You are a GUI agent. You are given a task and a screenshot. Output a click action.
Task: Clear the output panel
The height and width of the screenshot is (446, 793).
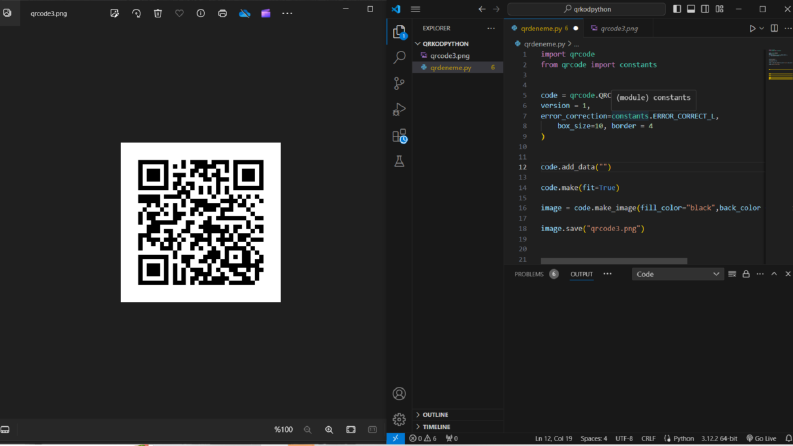point(732,274)
